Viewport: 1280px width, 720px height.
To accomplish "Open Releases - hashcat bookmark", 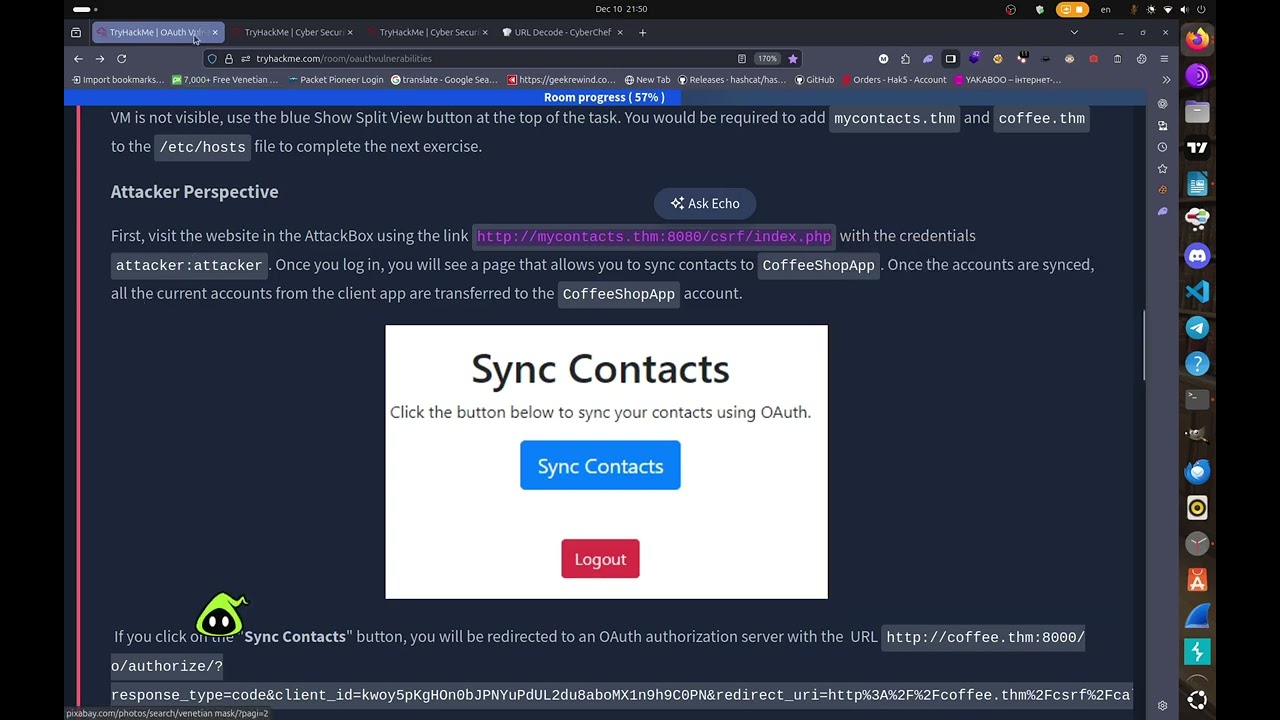I will (x=732, y=80).
